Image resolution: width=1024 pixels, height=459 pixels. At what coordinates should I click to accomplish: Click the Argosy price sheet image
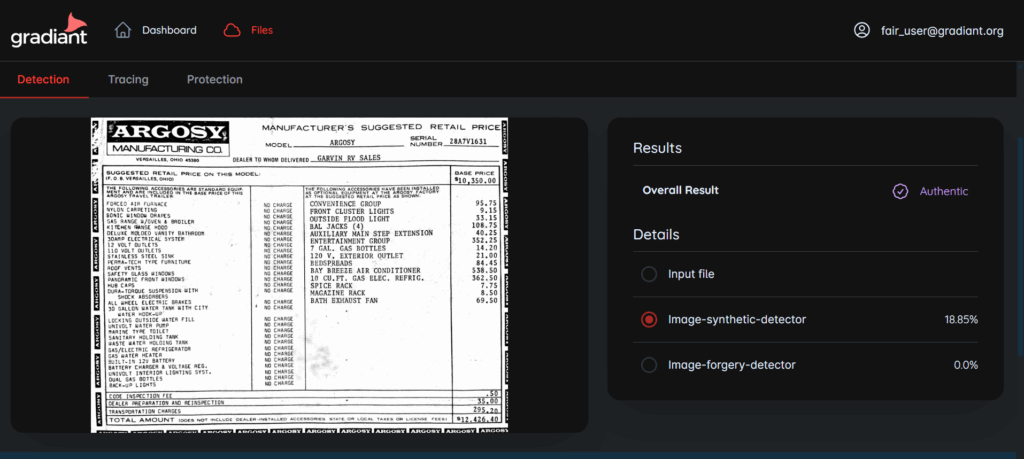pyautogui.click(x=299, y=275)
